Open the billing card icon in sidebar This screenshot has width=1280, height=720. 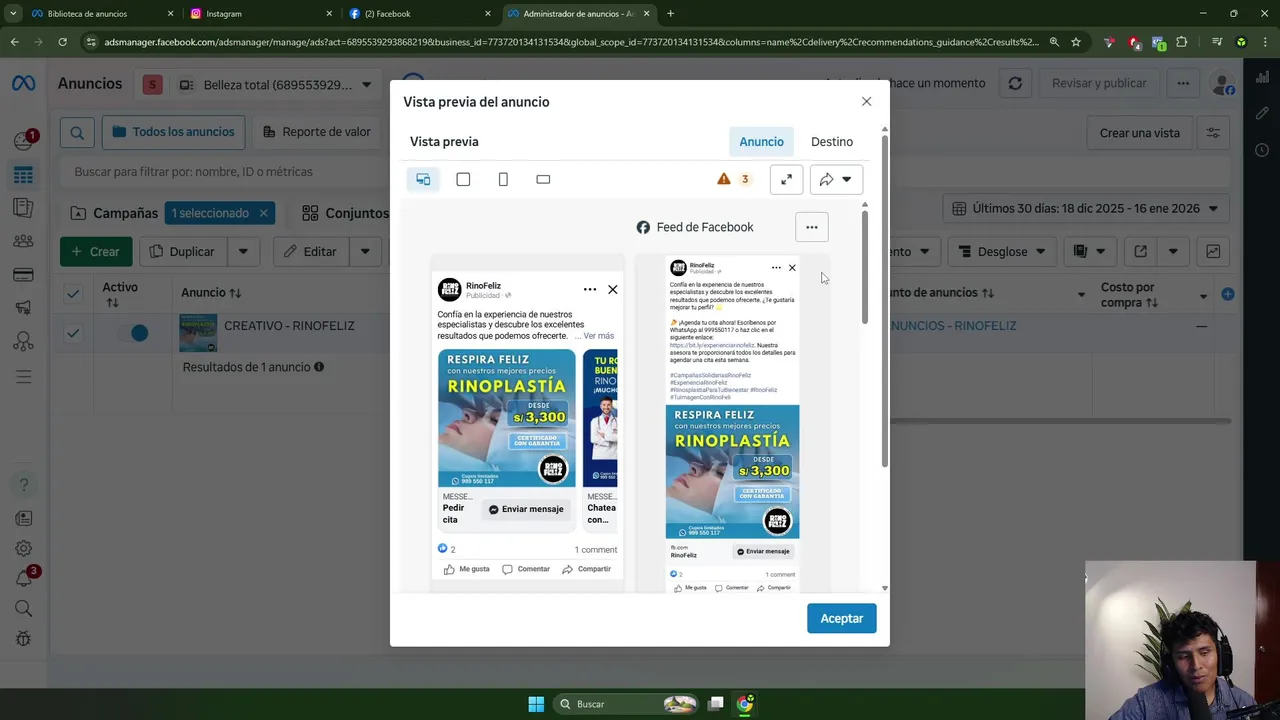(23, 275)
